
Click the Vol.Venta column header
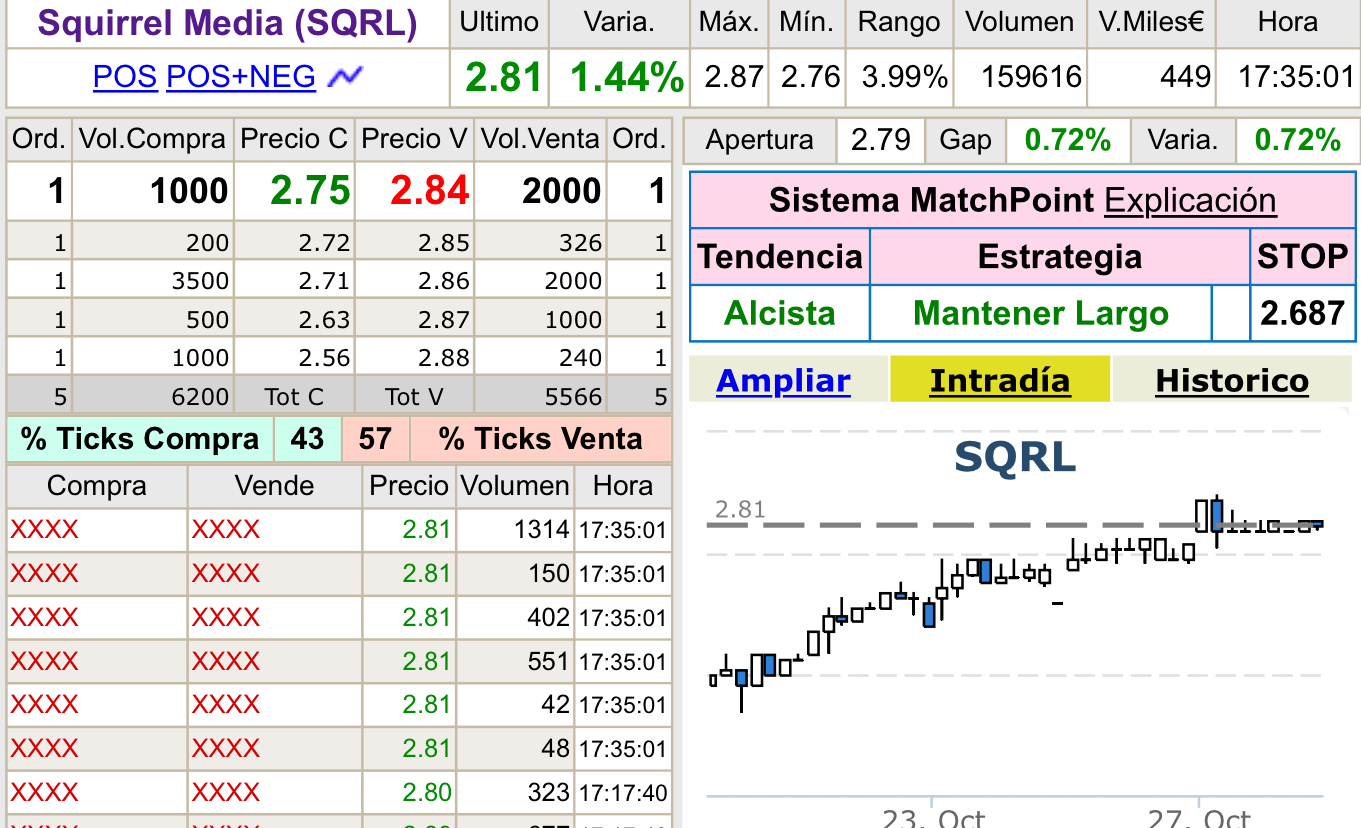coord(540,139)
